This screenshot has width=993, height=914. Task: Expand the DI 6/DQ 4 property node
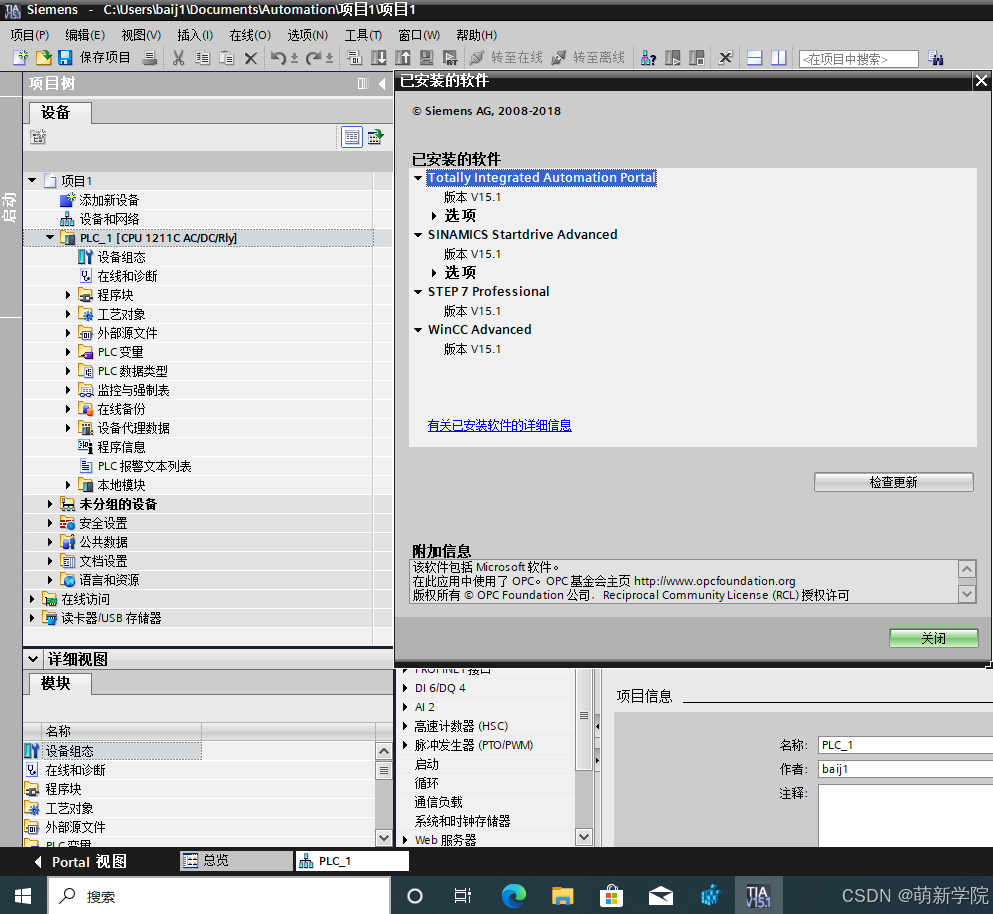(405, 688)
